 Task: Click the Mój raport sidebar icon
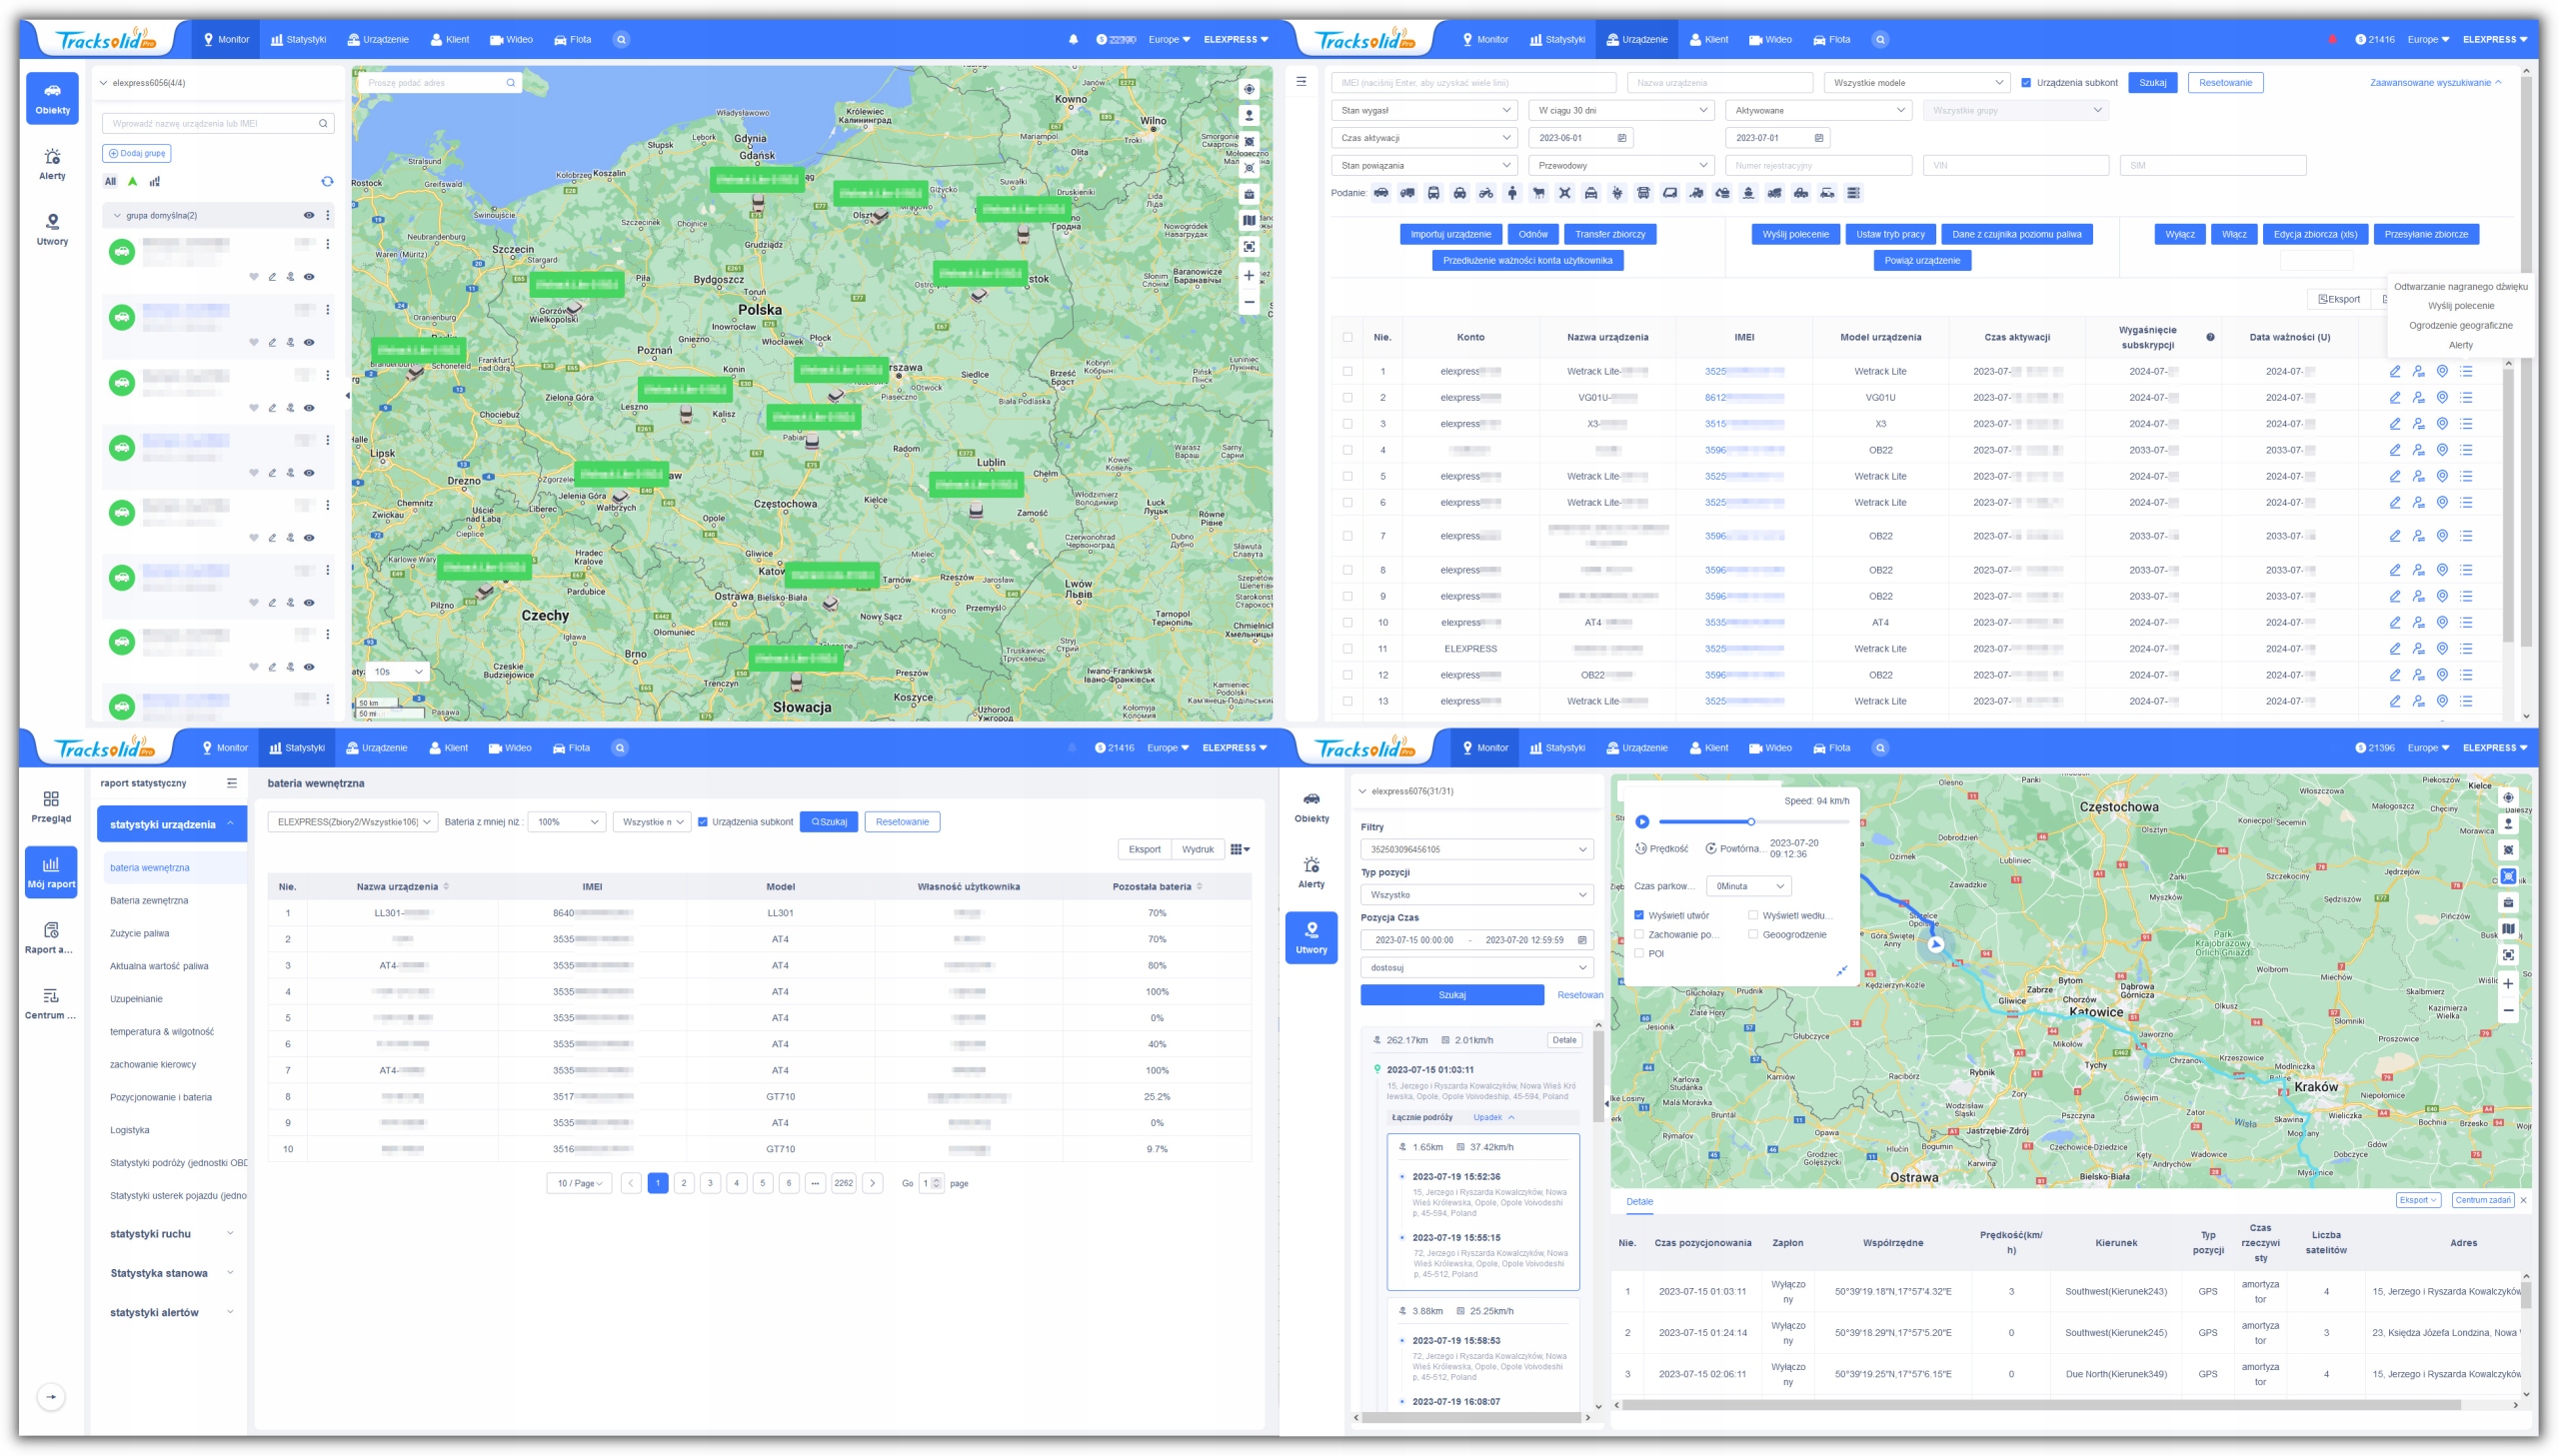coord(51,871)
